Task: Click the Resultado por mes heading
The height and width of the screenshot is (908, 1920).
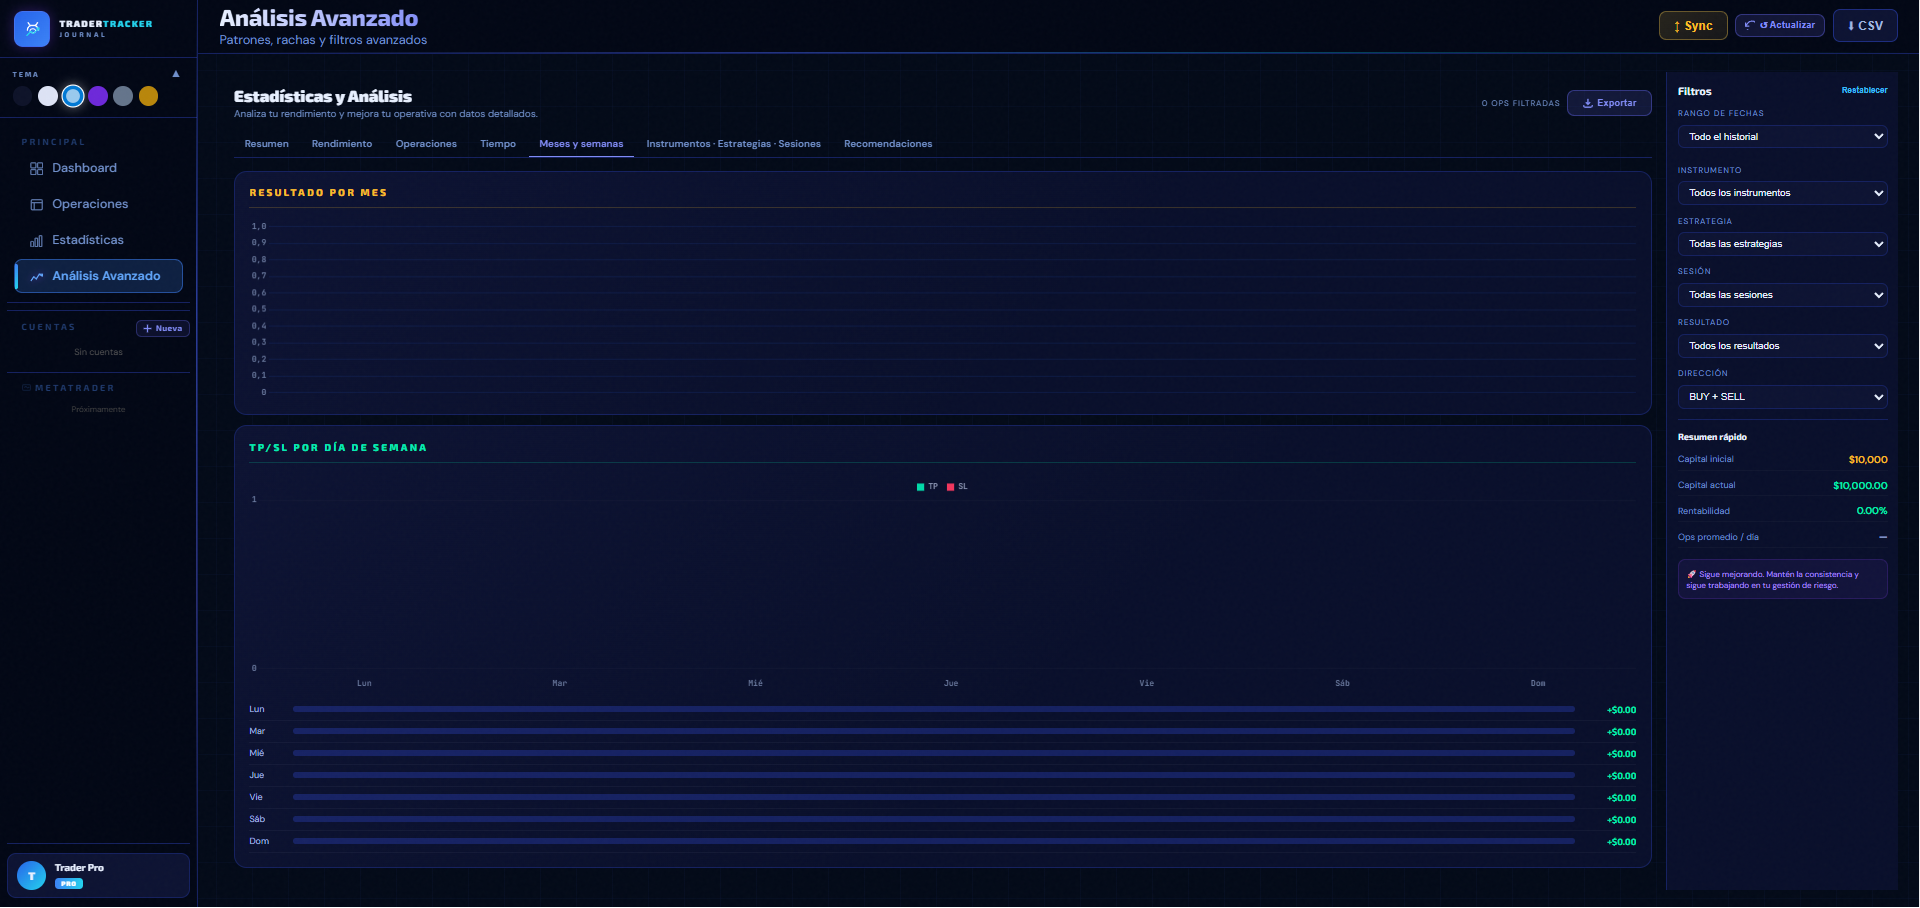Action: [x=318, y=193]
